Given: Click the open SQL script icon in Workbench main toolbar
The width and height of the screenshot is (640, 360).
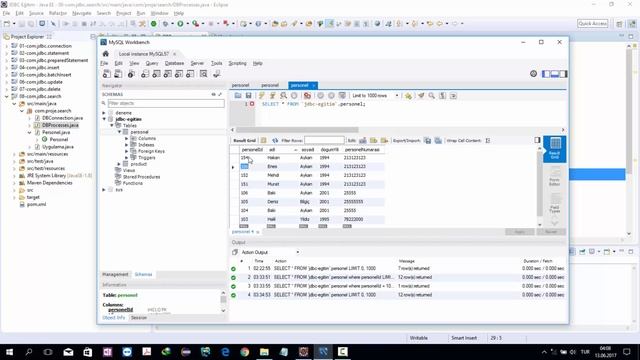Looking at the screenshot, I should click(118, 74).
